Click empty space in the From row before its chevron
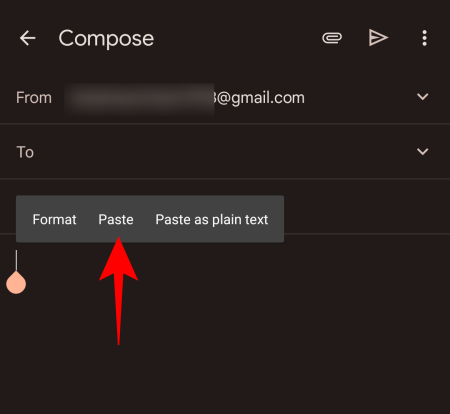The width and height of the screenshot is (450, 414). (360, 97)
